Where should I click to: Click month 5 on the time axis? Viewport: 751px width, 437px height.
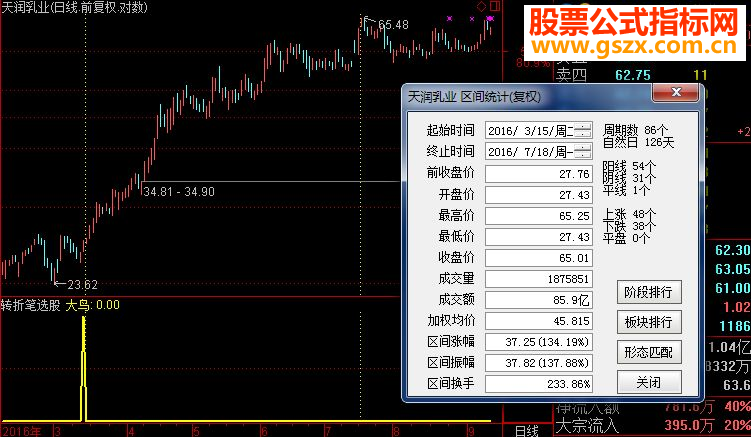pos(196,431)
